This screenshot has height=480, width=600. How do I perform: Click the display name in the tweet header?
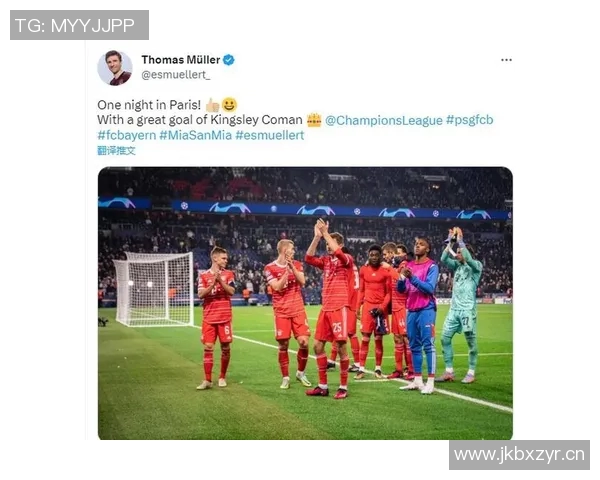coord(181,60)
